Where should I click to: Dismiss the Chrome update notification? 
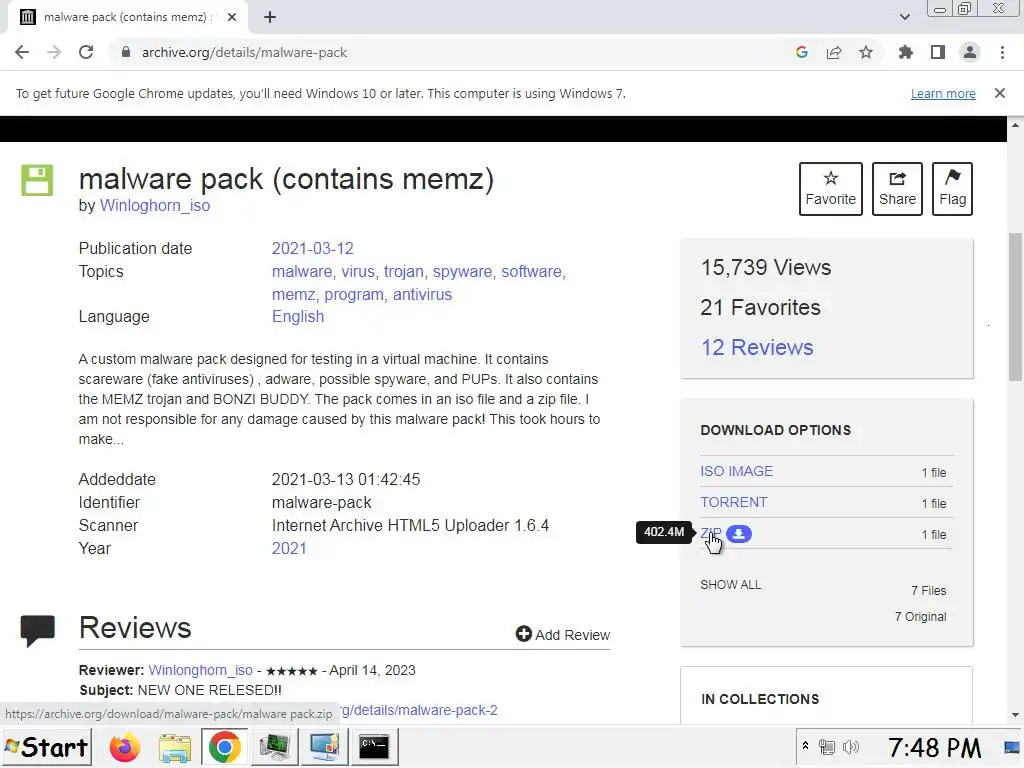999,93
